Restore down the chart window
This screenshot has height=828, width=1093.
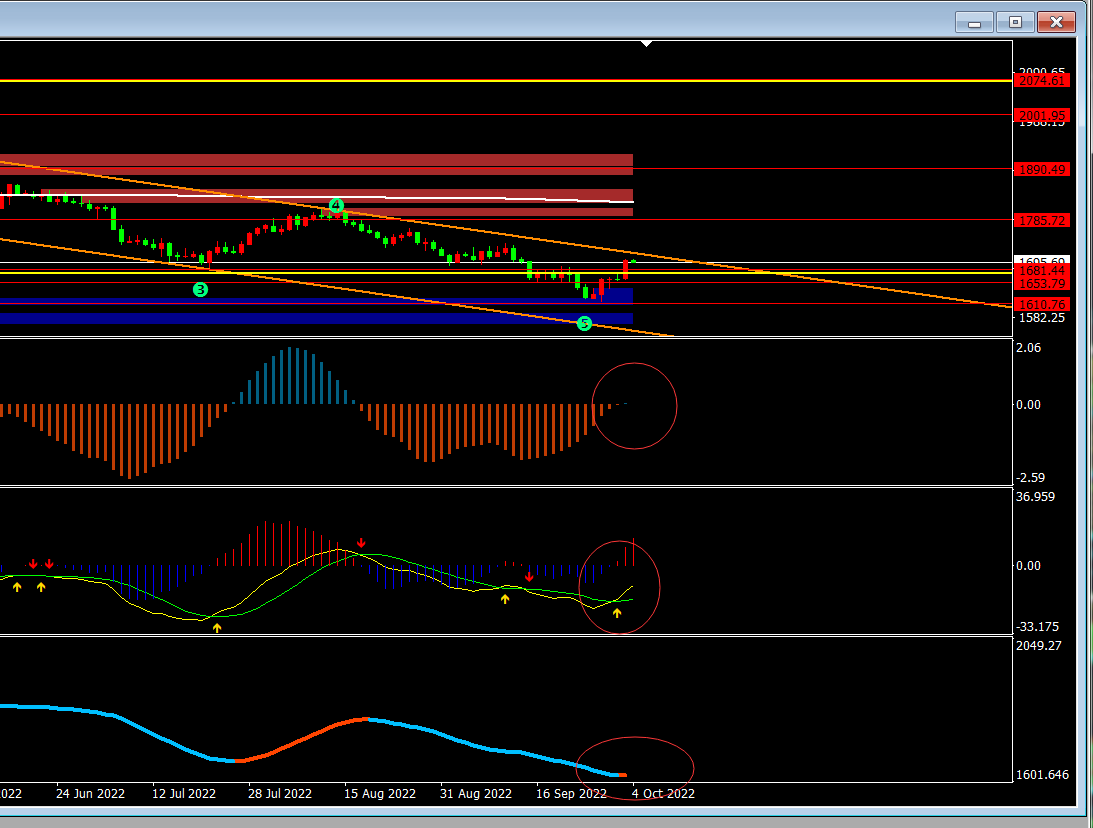pos(1015,22)
